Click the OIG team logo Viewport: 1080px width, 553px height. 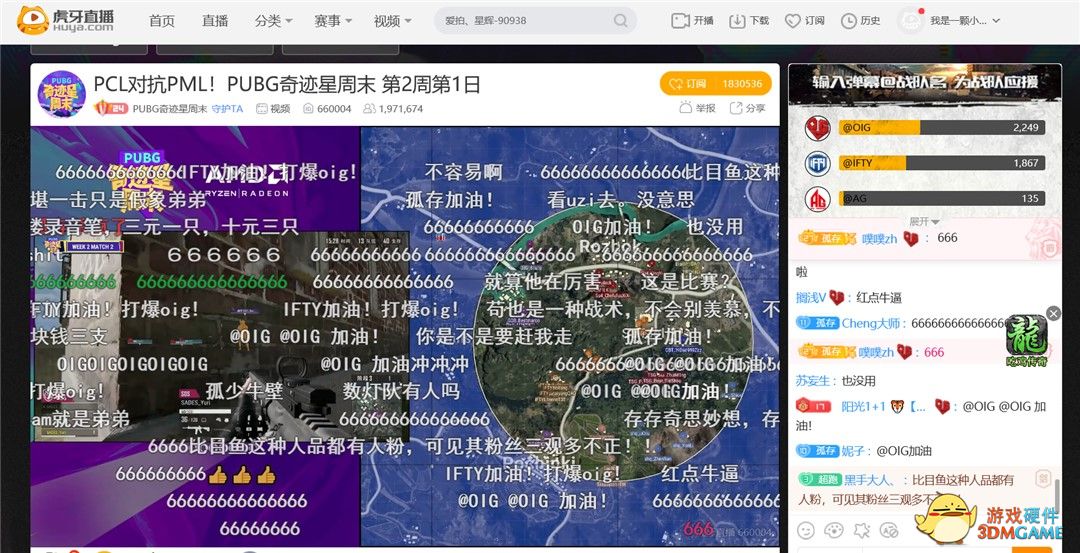818,127
